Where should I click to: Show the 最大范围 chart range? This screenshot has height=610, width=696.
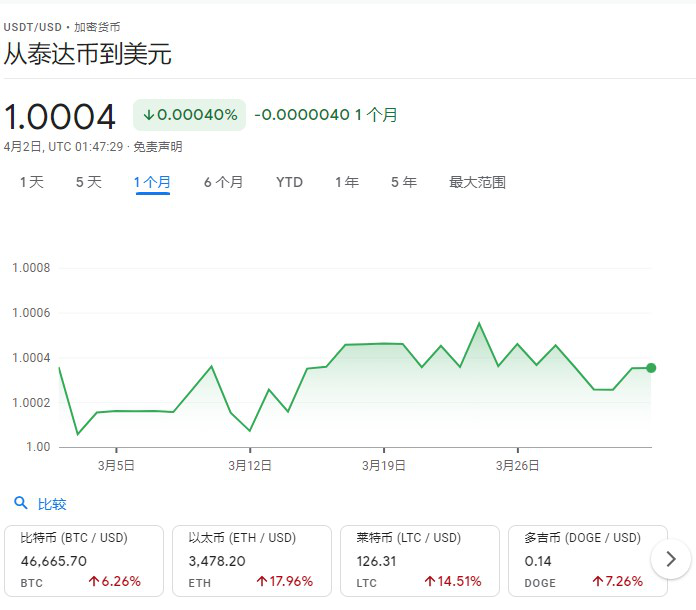click(477, 182)
